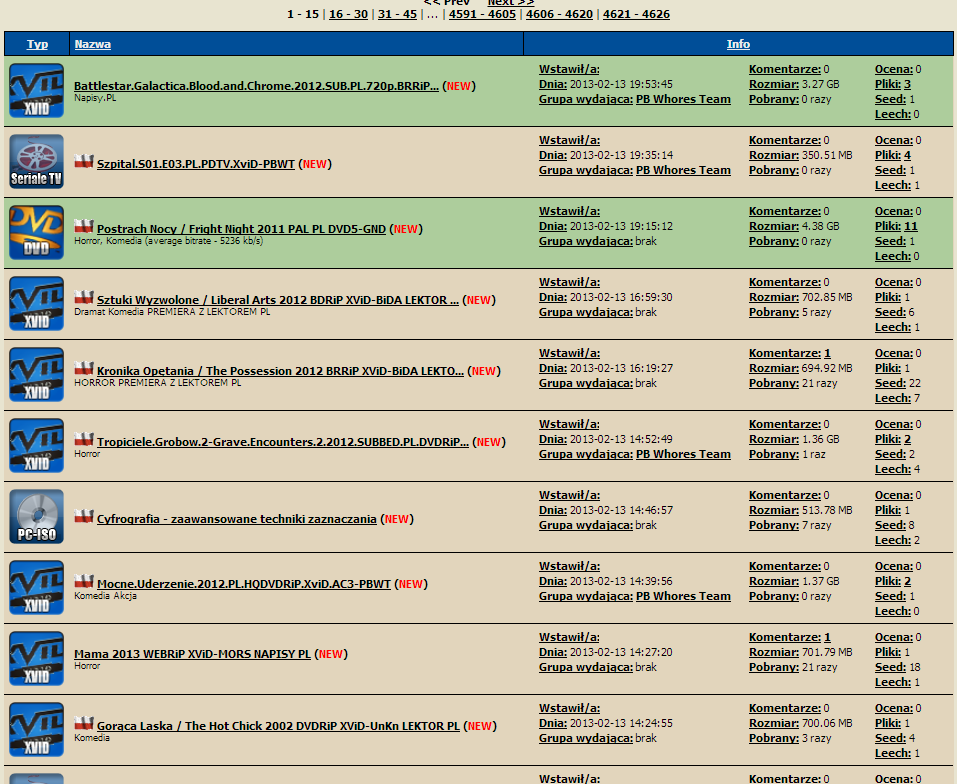
Task: Click the XVID icon beside Mocne Uderzenie
Action: pos(37,588)
